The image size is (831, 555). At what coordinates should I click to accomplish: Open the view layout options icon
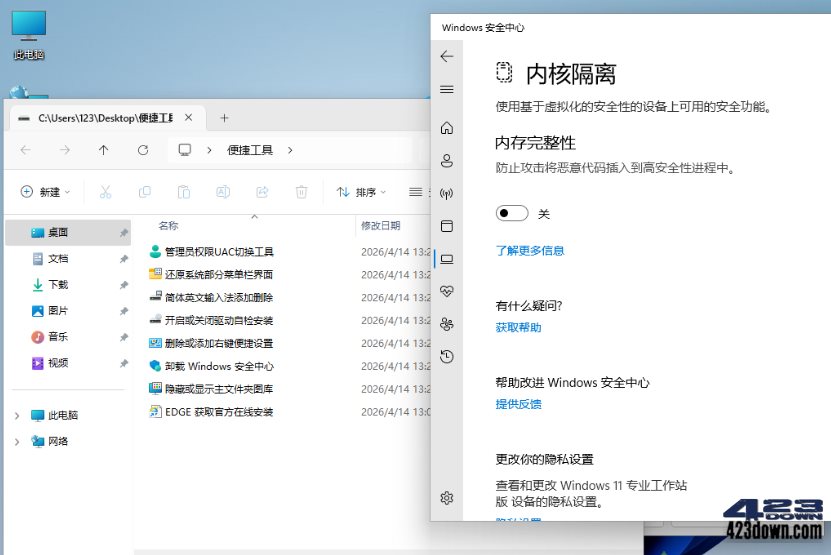tap(416, 192)
